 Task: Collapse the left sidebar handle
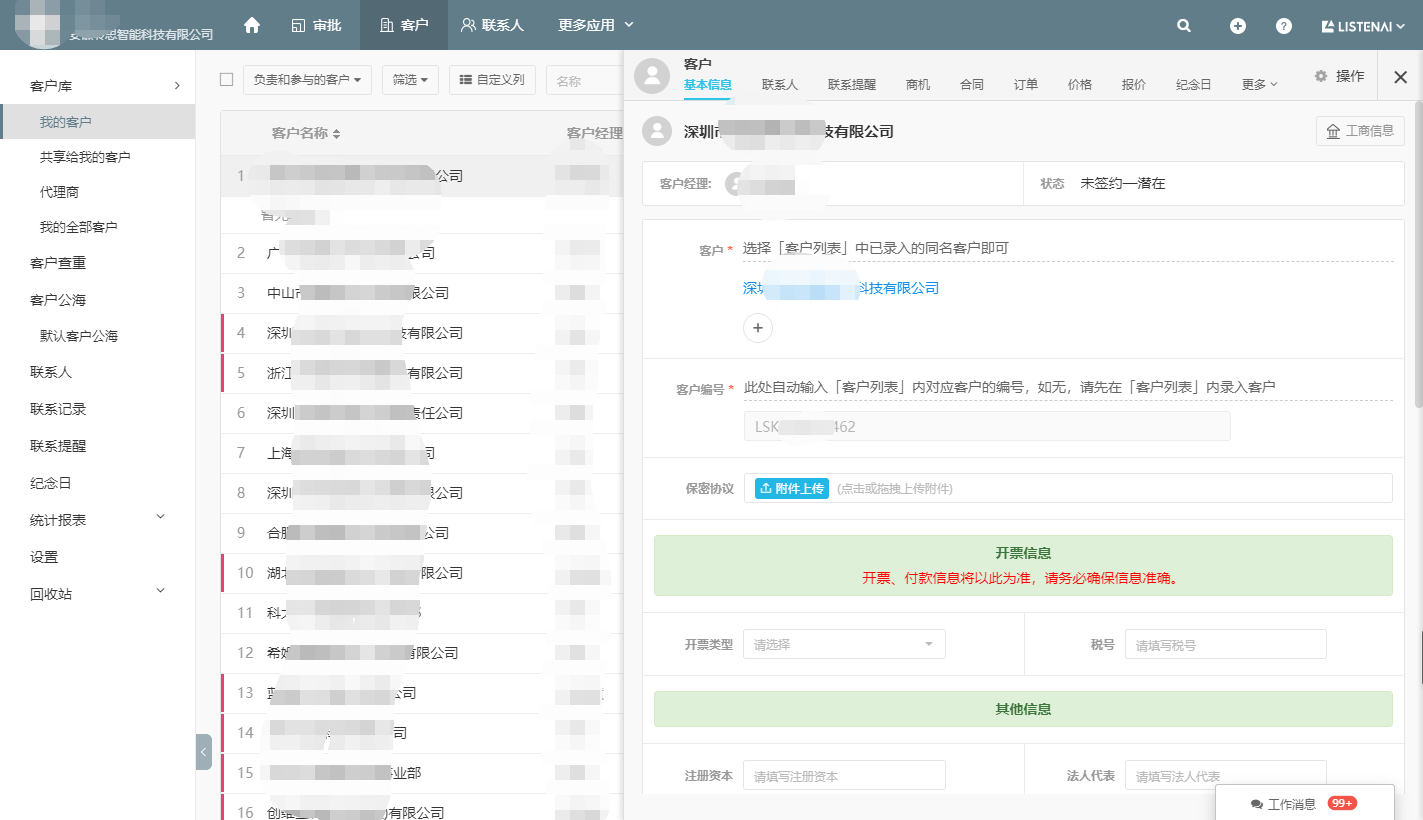pyautogui.click(x=203, y=752)
